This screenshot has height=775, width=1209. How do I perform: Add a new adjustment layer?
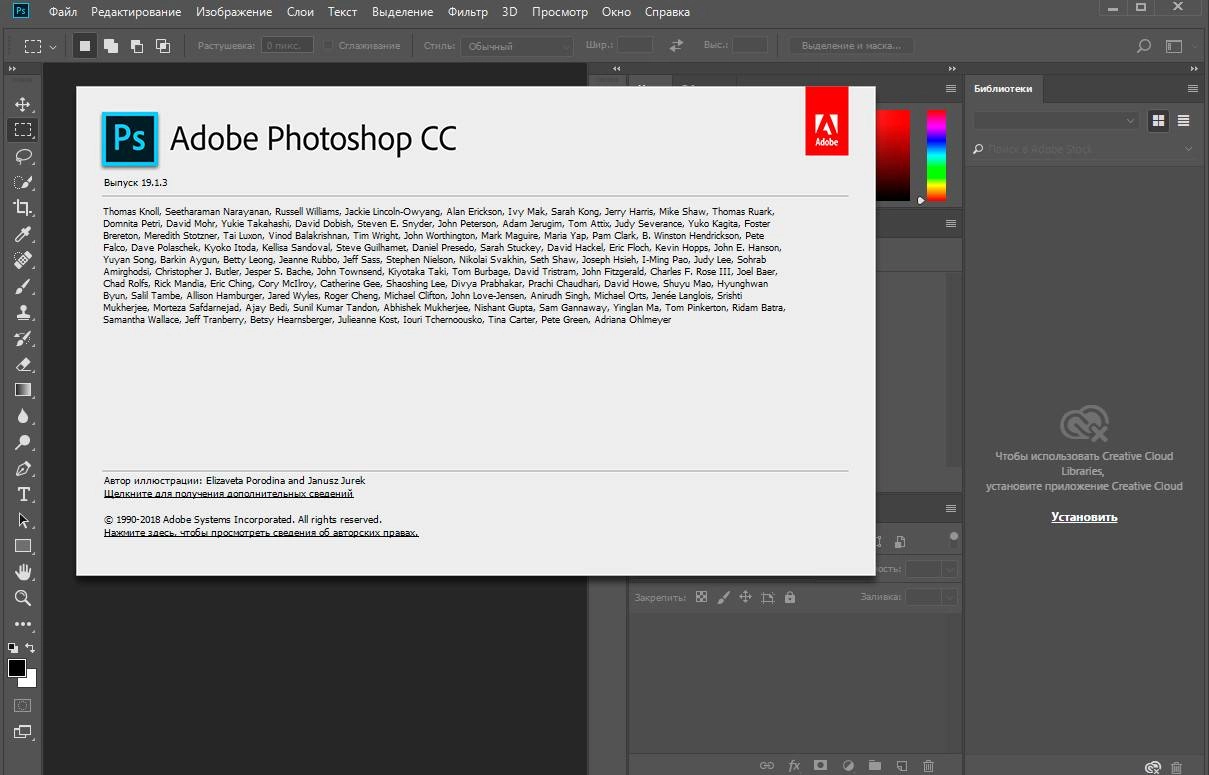847,766
